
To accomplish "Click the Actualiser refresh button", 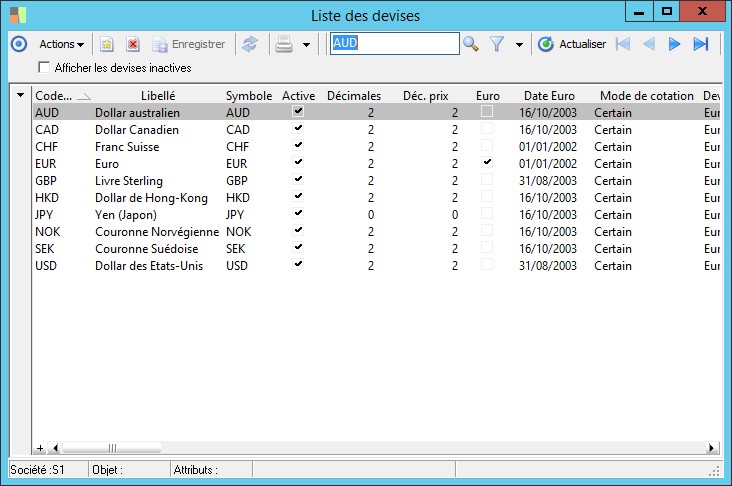I will click(x=571, y=44).
